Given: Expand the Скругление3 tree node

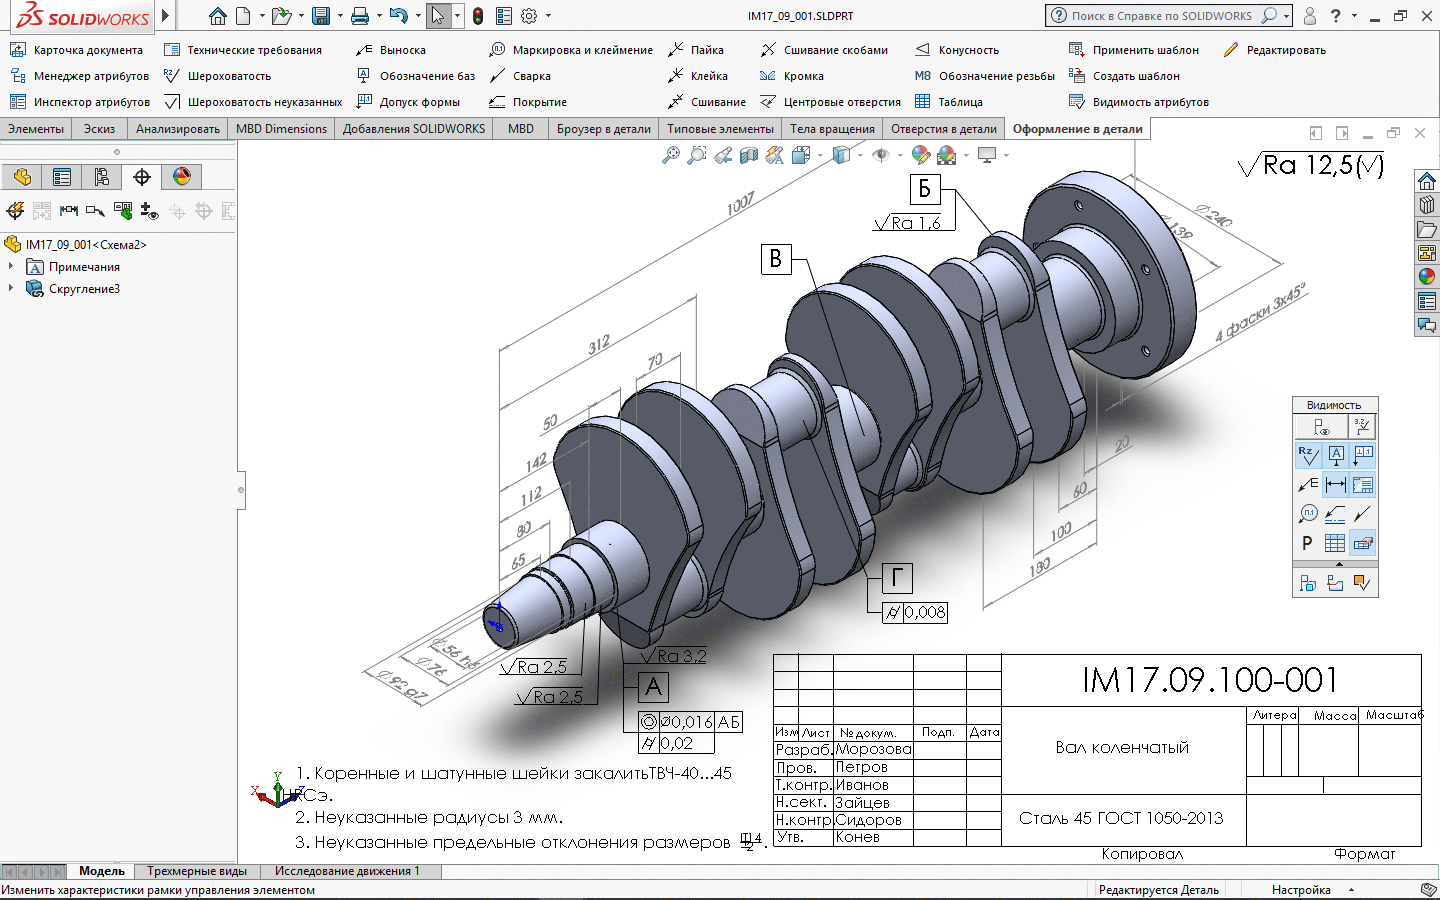Looking at the screenshot, I should (11, 289).
